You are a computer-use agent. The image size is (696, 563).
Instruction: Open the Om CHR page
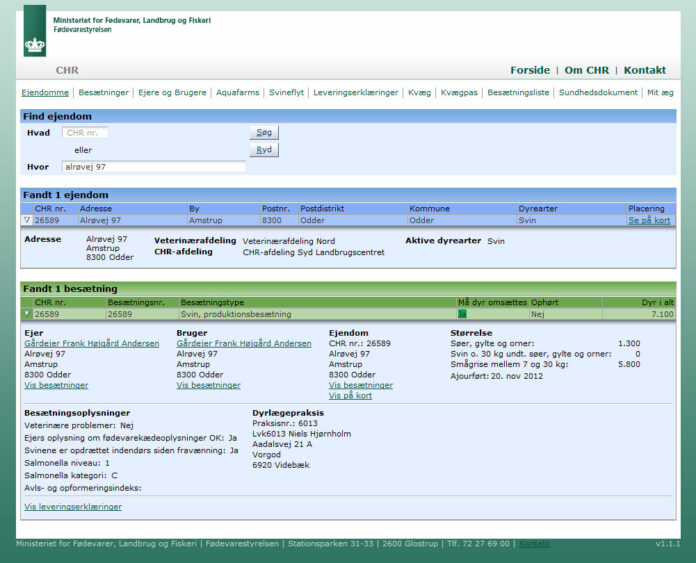[x=587, y=70]
